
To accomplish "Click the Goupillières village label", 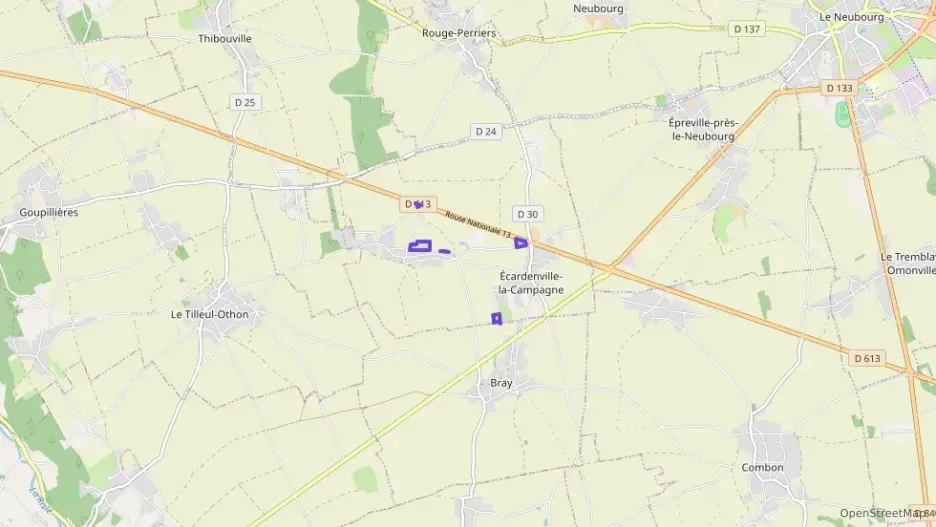I will click(48, 212).
